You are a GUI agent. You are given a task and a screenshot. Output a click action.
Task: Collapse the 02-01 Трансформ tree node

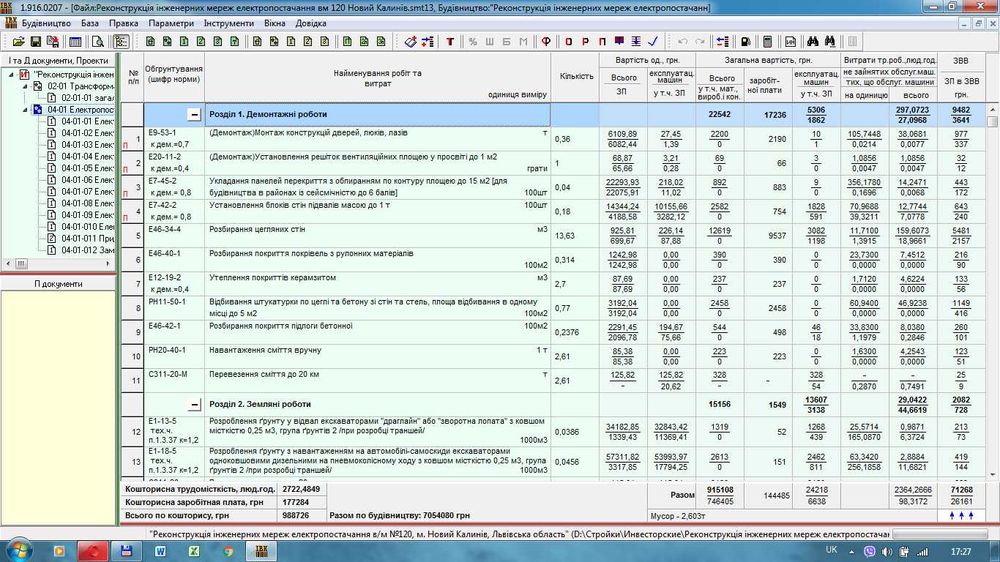pyautogui.click(x=26, y=86)
